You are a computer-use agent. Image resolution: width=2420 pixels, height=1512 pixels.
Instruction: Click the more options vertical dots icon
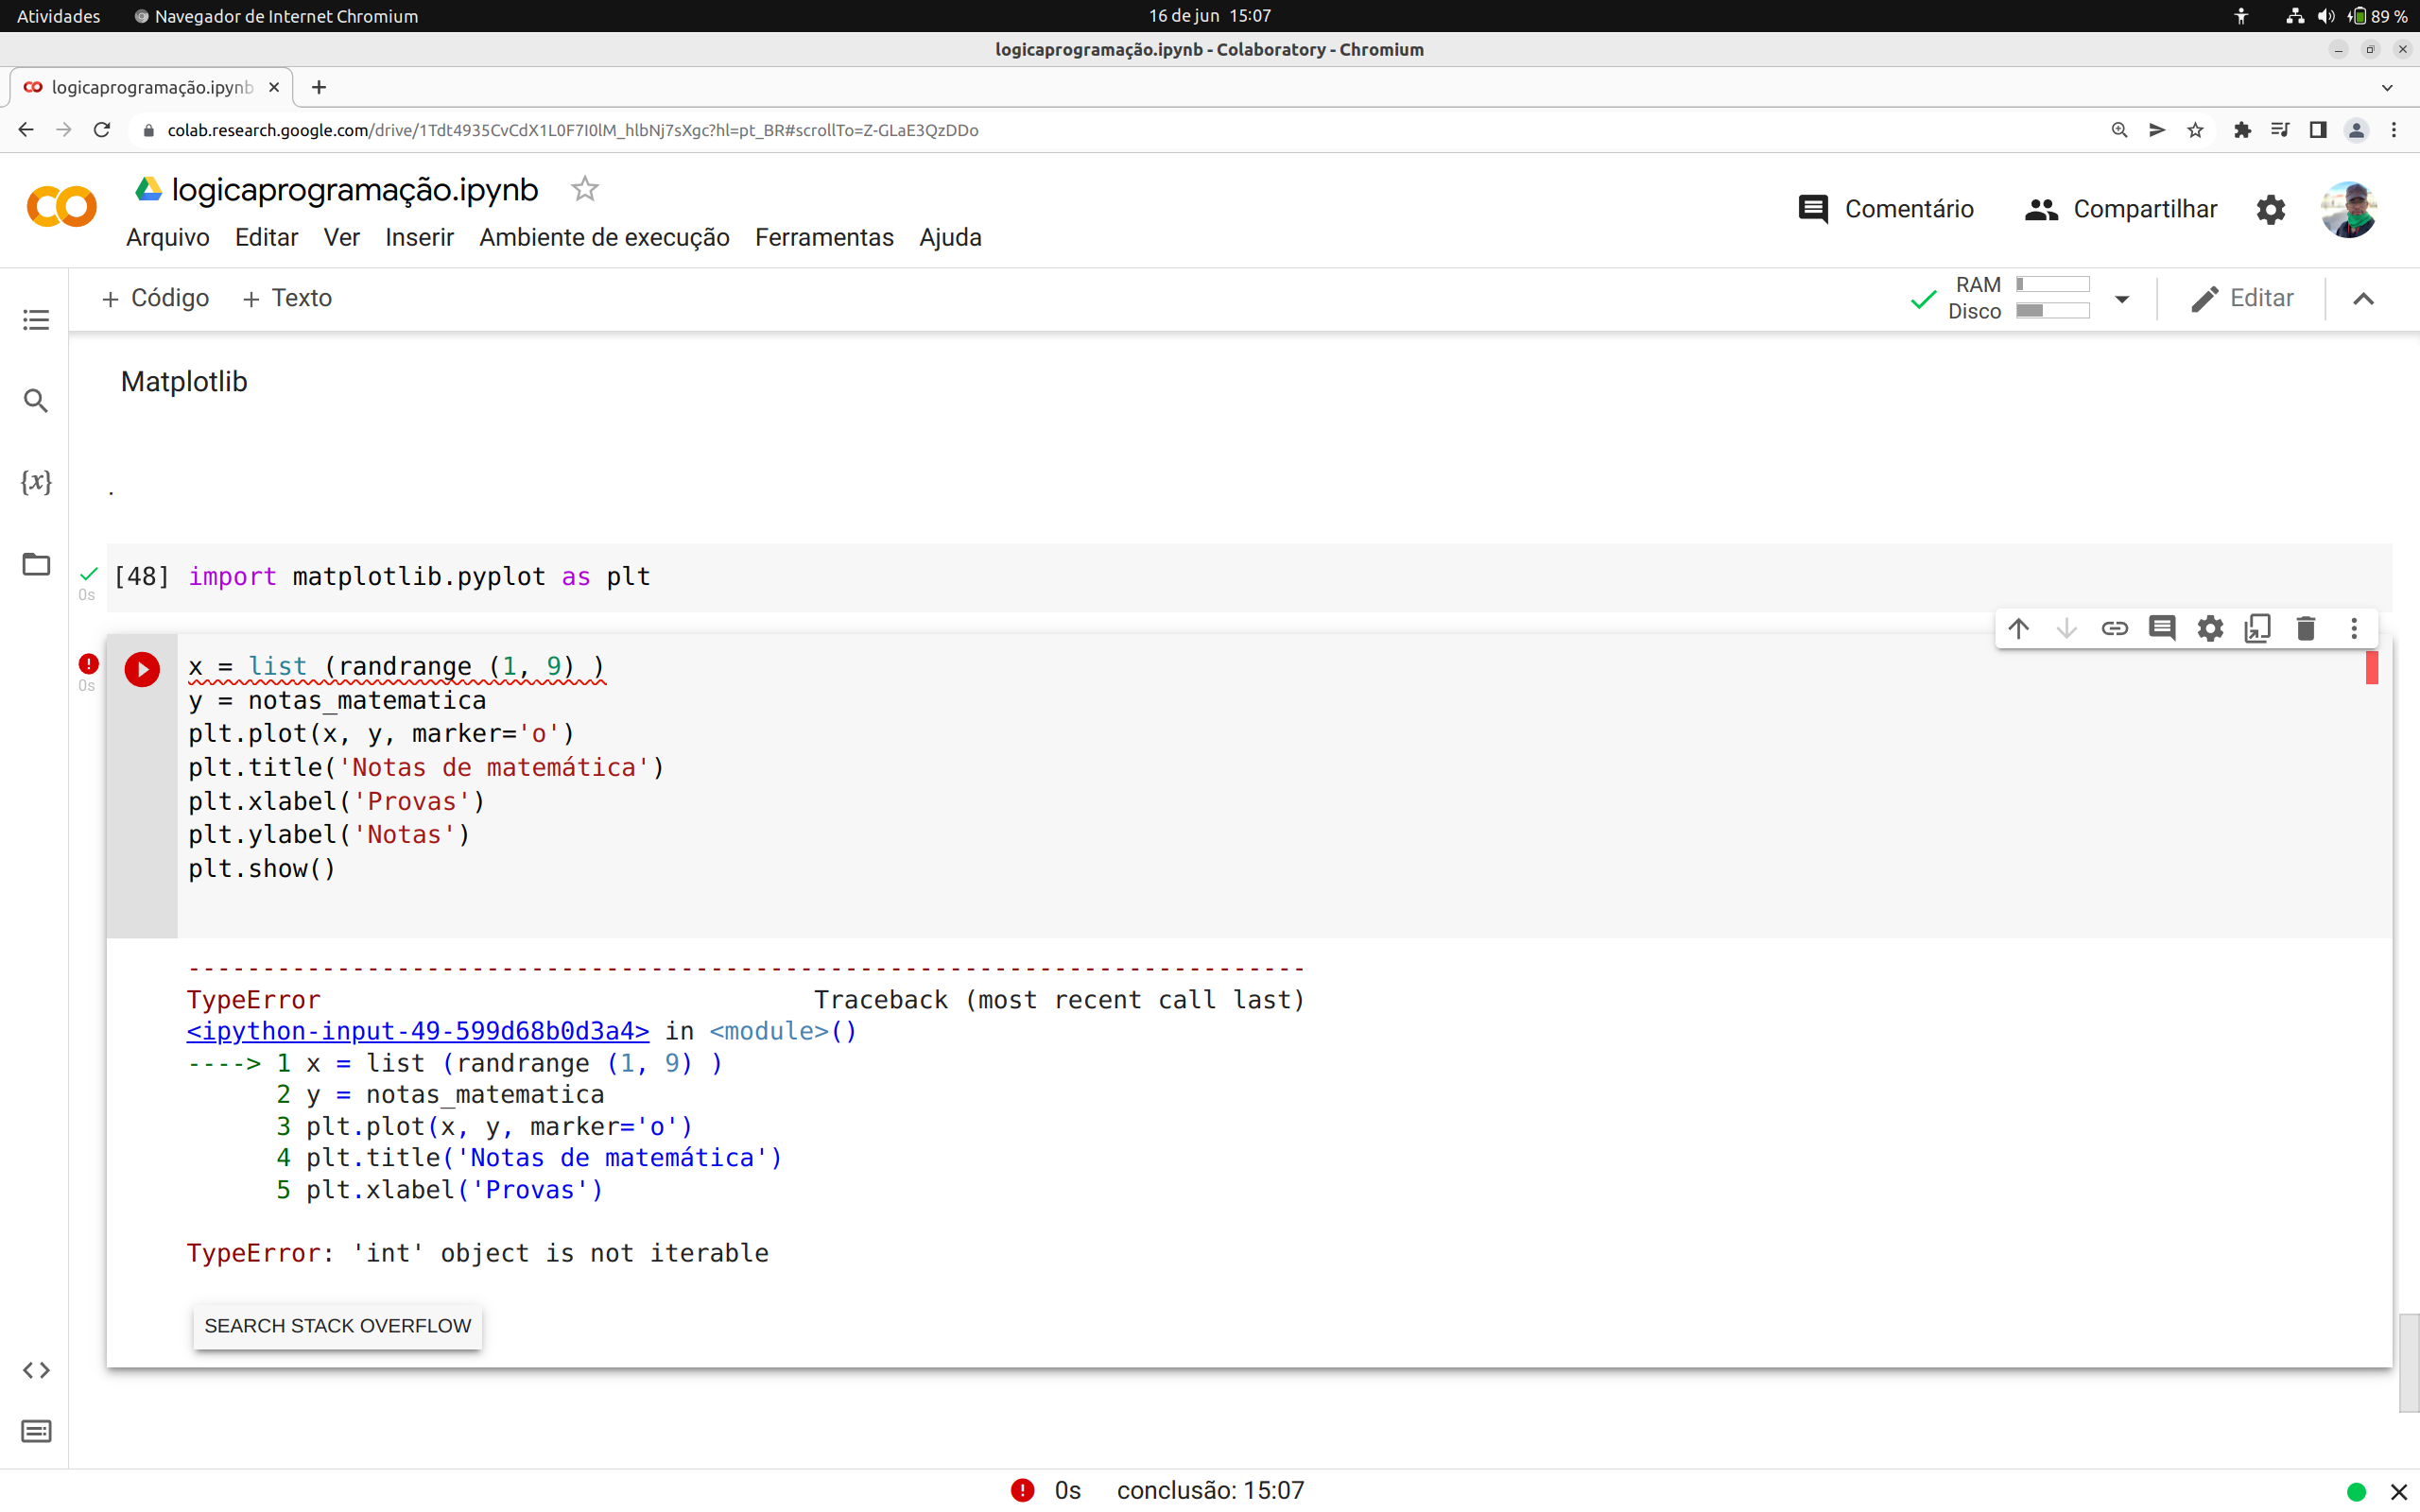click(2354, 628)
